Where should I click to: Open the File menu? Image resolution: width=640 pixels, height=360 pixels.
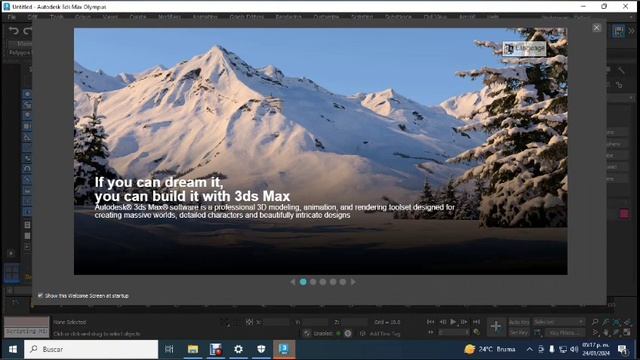tap(11, 17)
